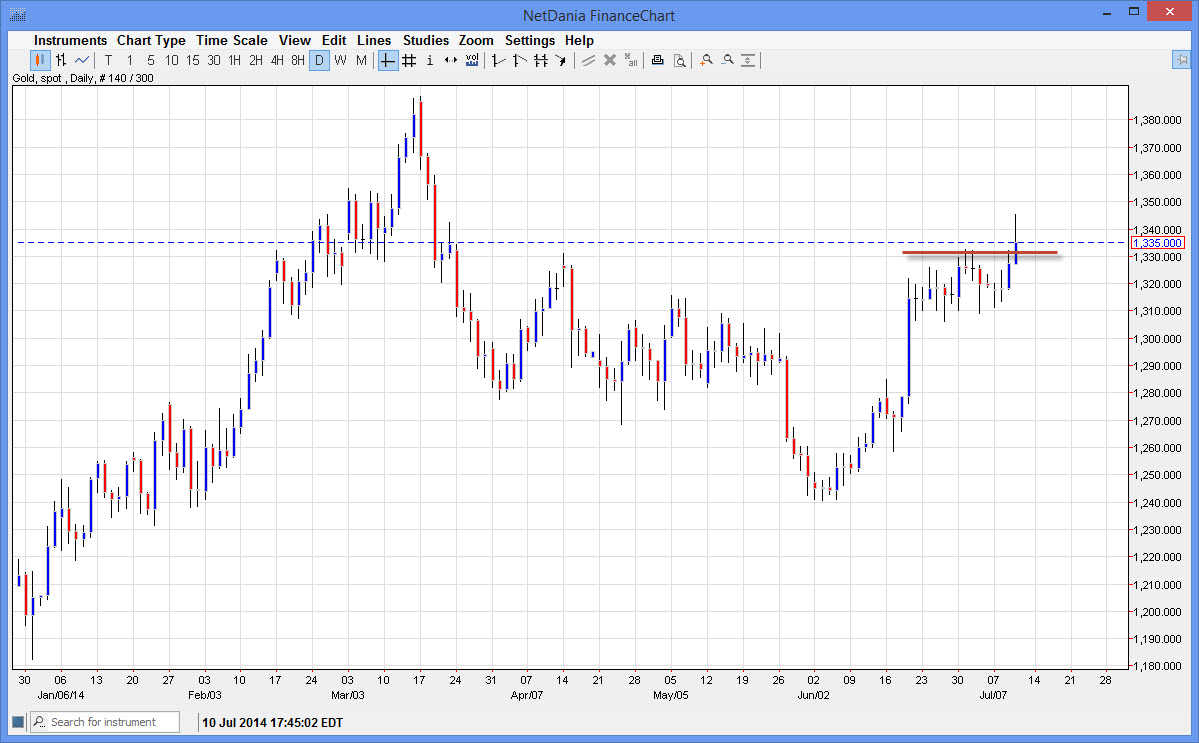Open the Chart Type menu
The image size is (1199, 743).
tap(151, 40)
